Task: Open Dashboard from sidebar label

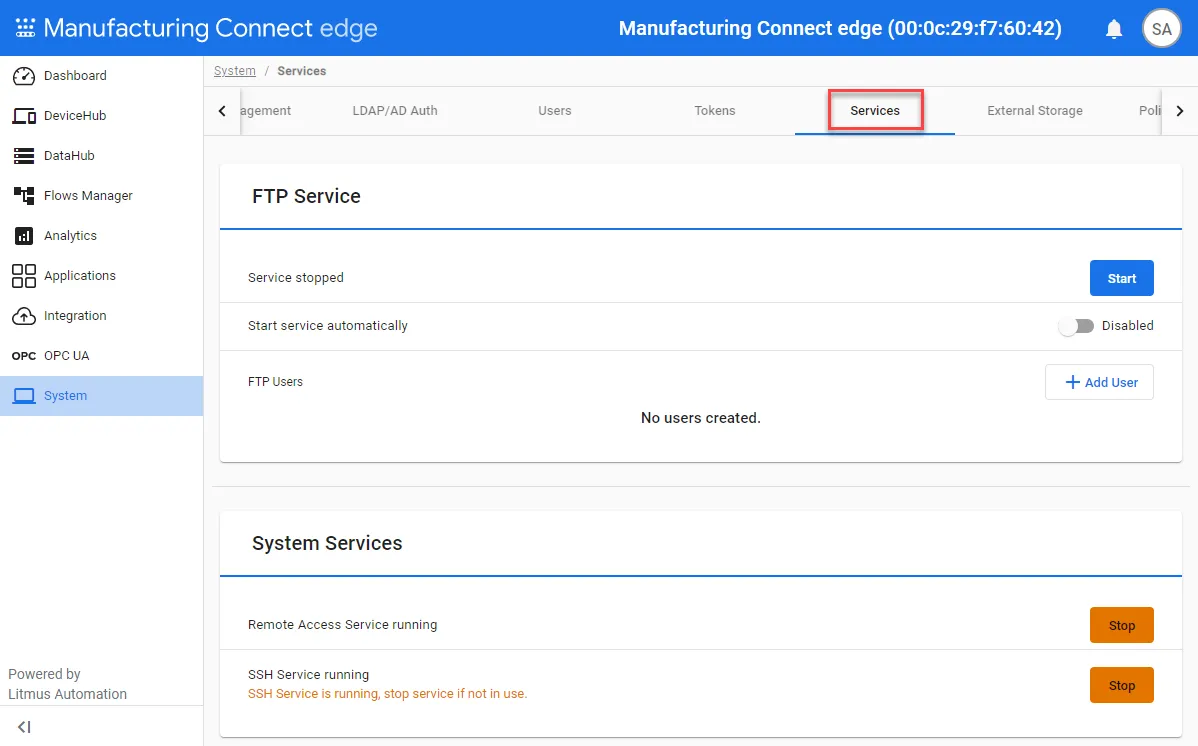Action: [x=75, y=76]
